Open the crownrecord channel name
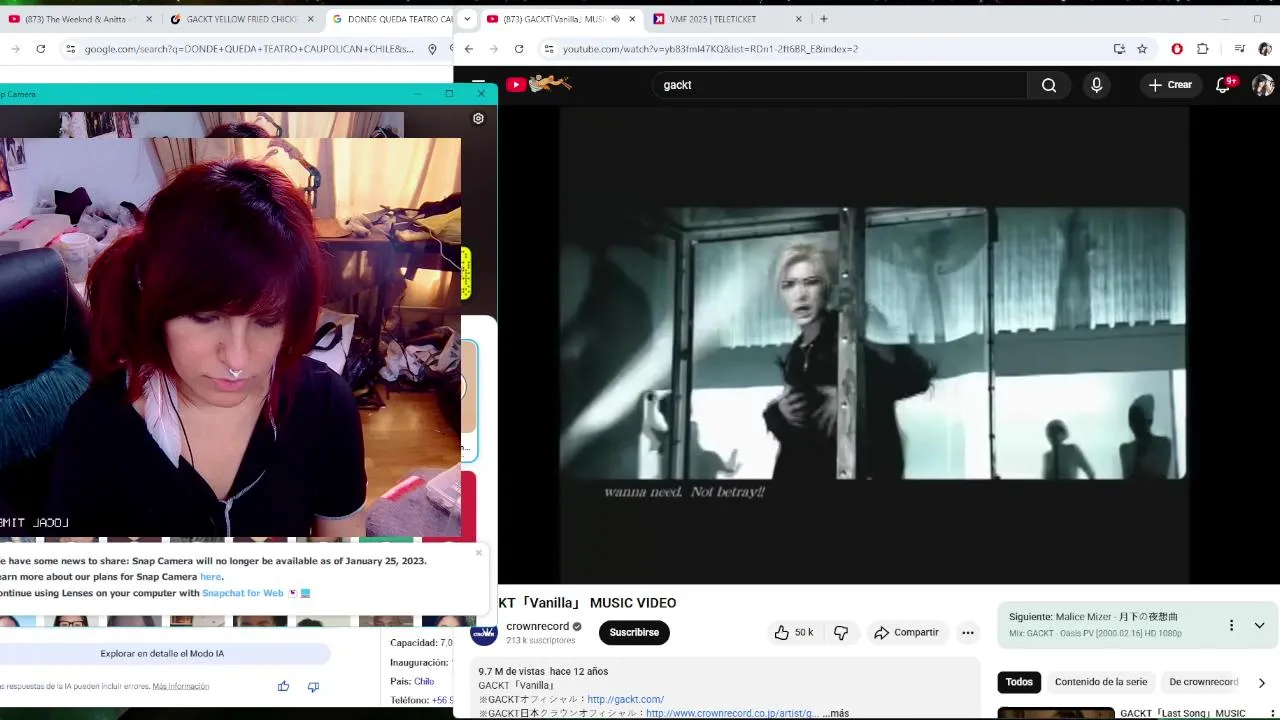The height and width of the screenshot is (720, 1280). pos(537,626)
